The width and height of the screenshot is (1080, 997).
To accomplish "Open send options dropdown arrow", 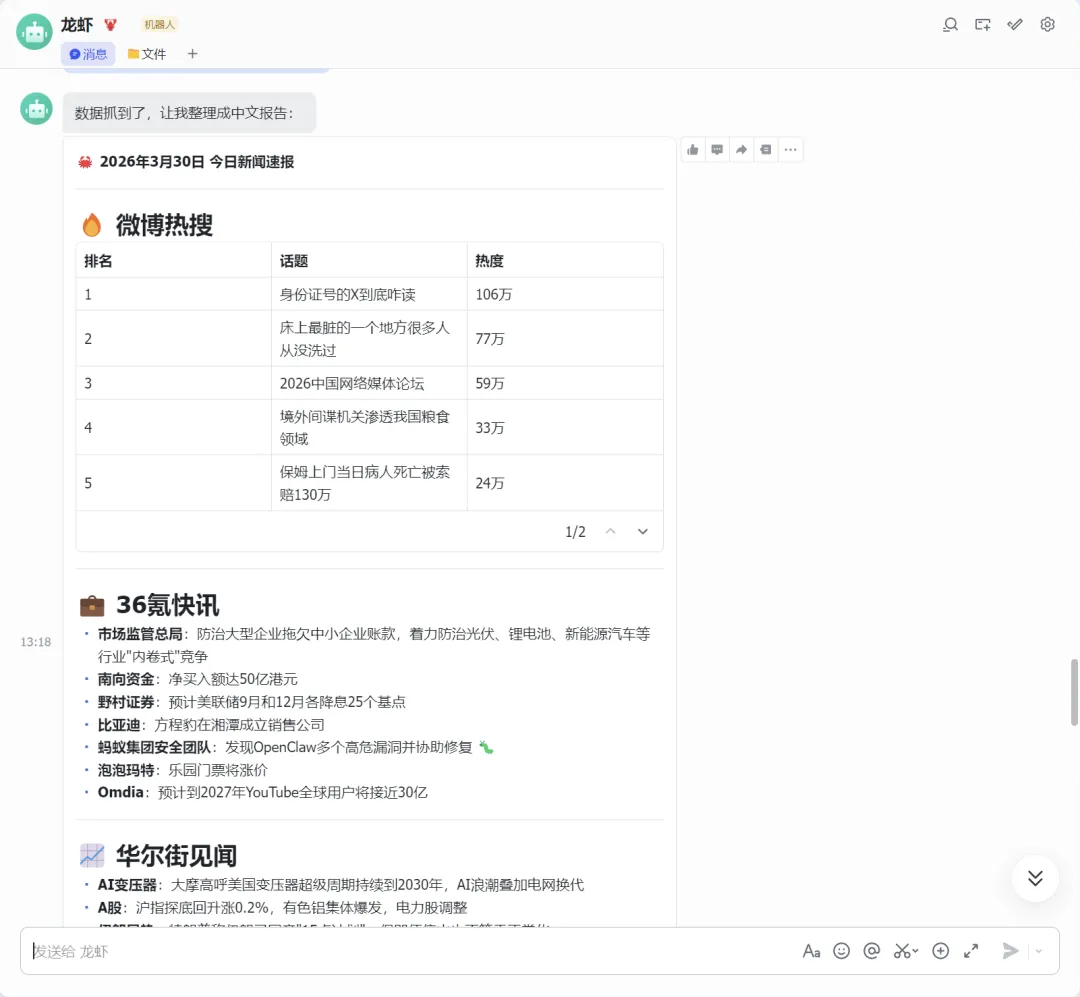I will click(1039, 951).
